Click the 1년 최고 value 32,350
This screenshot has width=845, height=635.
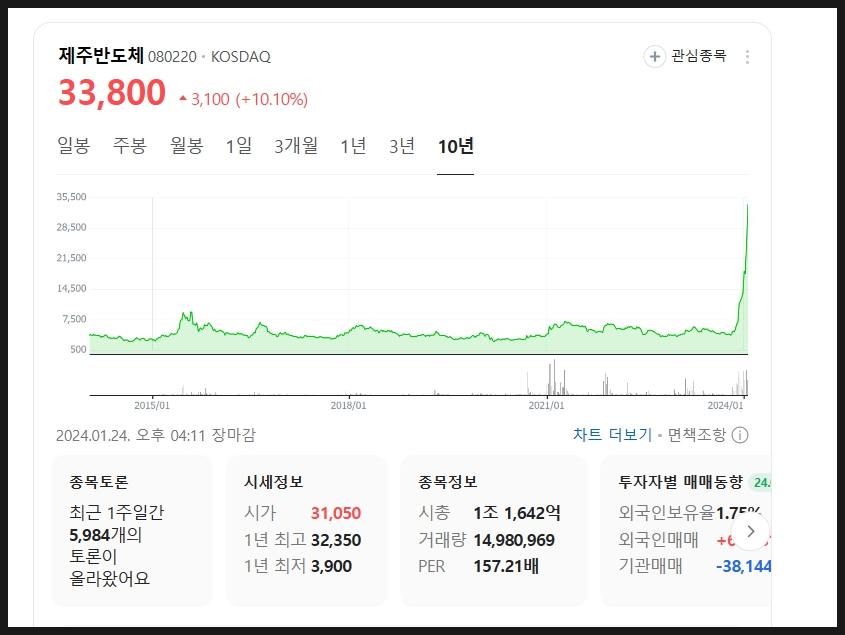point(336,540)
